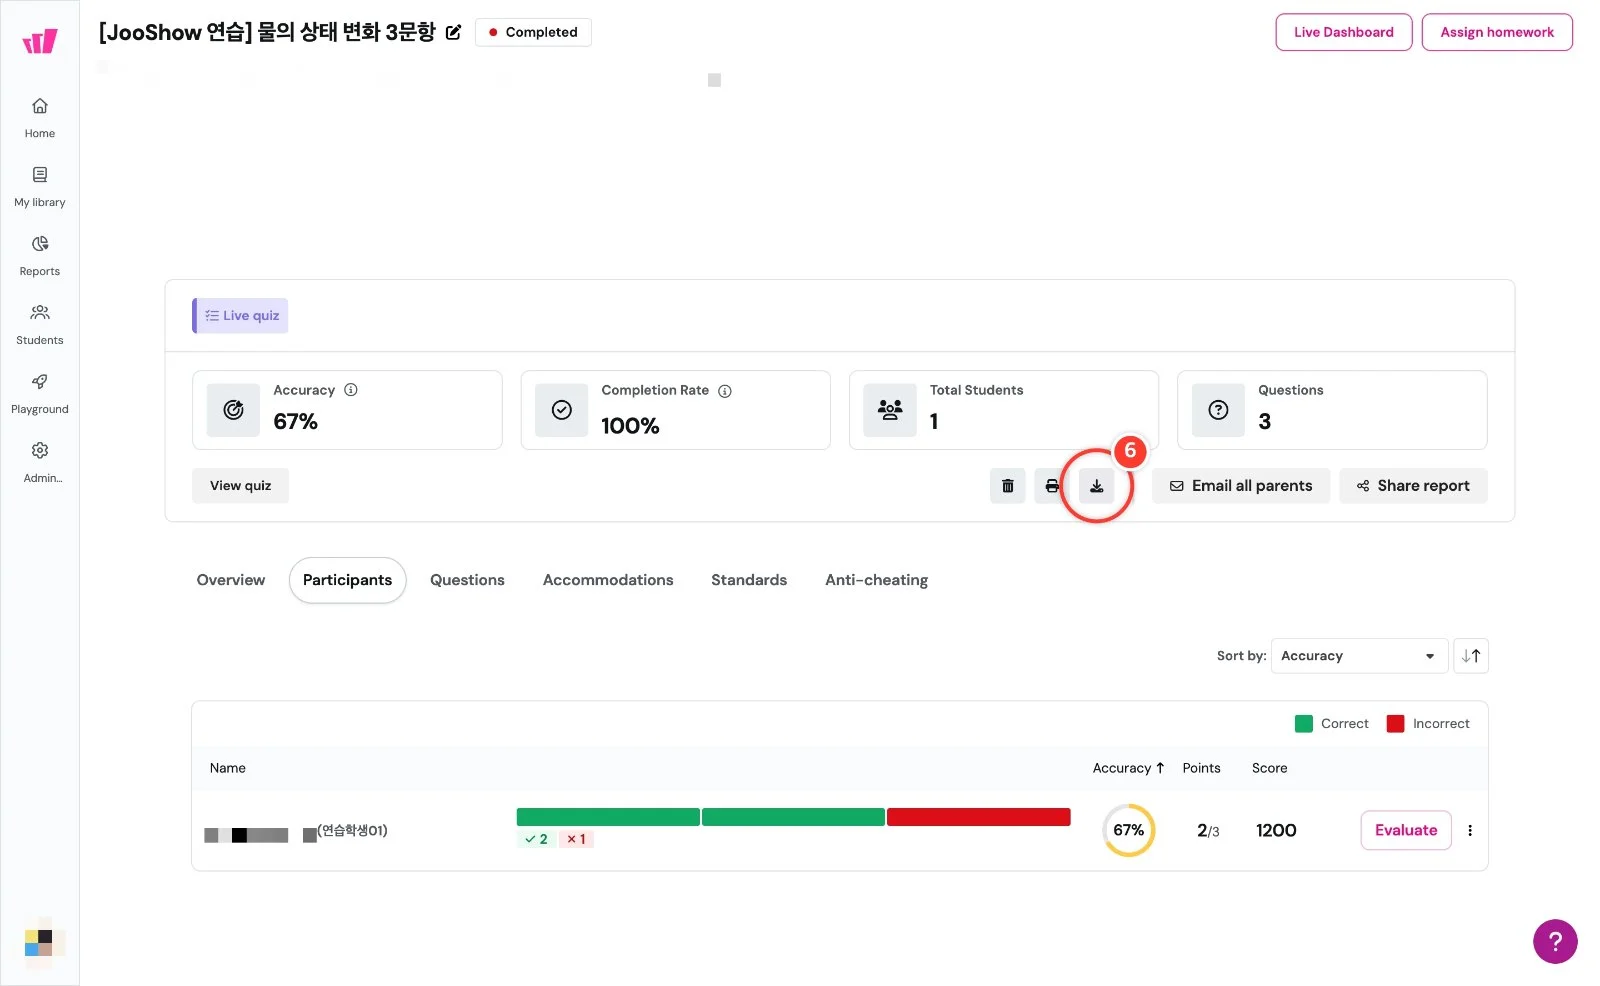The width and height of the screenshot is (1600, 986).
Task: Click the score value 1200
Action: click(1276, 830)
